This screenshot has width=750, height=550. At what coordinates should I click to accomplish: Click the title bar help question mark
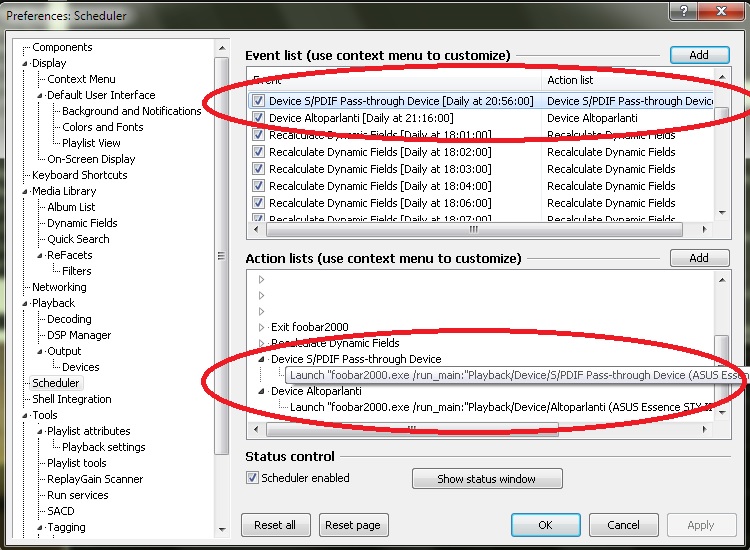(x=684, y=11)
